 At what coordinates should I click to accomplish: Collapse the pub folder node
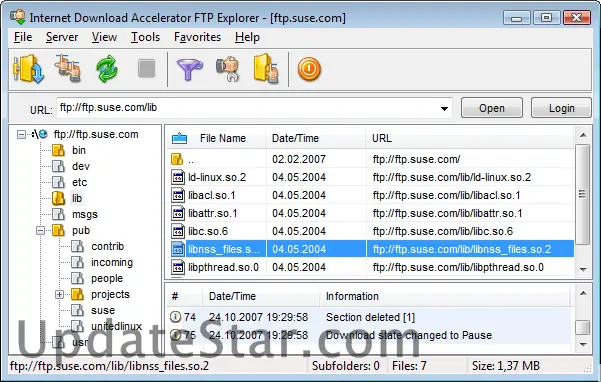point(40,231)
